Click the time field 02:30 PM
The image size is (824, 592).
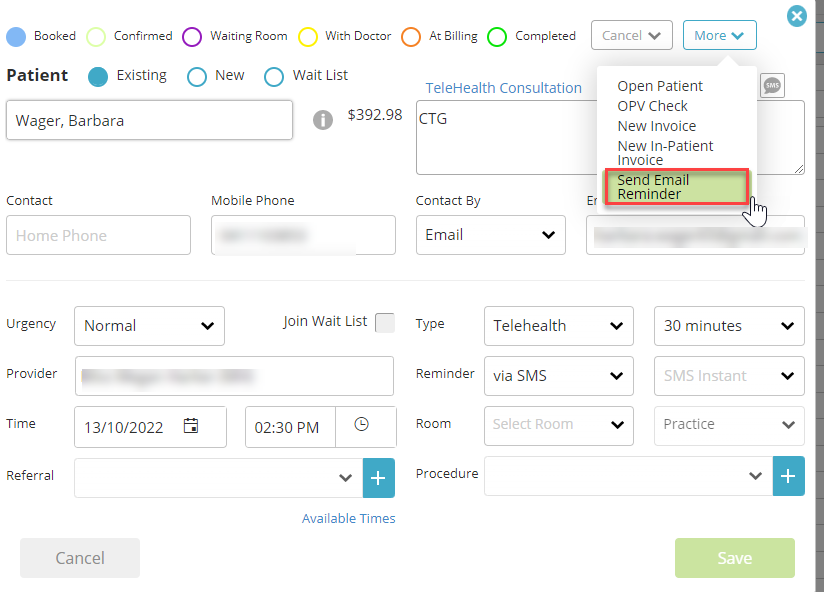coord(290,427)
